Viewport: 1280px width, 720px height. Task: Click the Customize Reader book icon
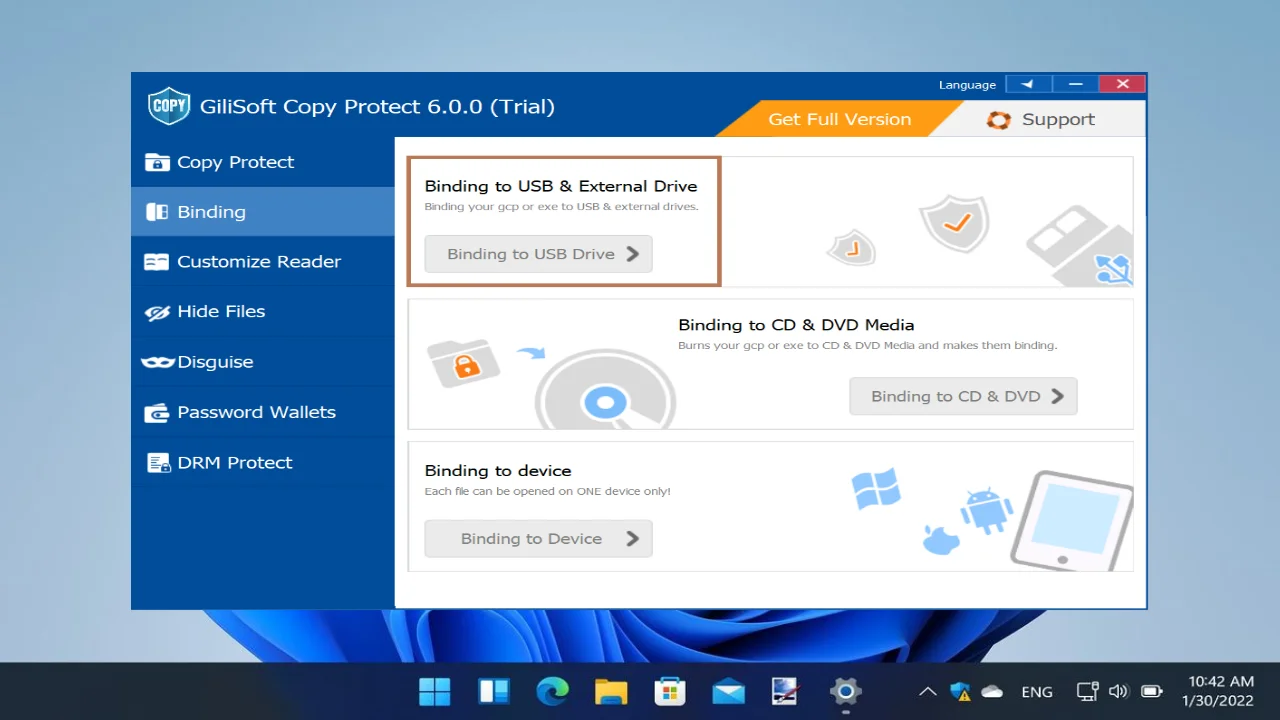click(157, 262)
